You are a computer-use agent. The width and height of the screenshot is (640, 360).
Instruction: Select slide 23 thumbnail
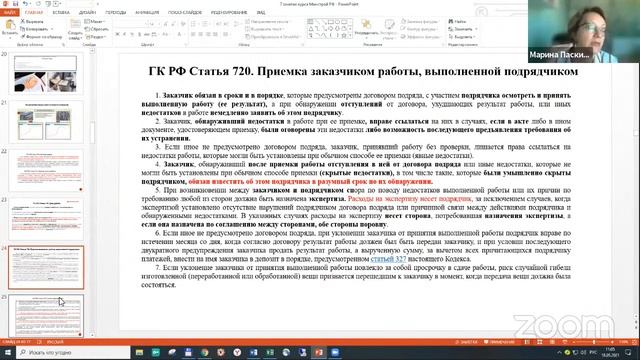pos(46,219)
